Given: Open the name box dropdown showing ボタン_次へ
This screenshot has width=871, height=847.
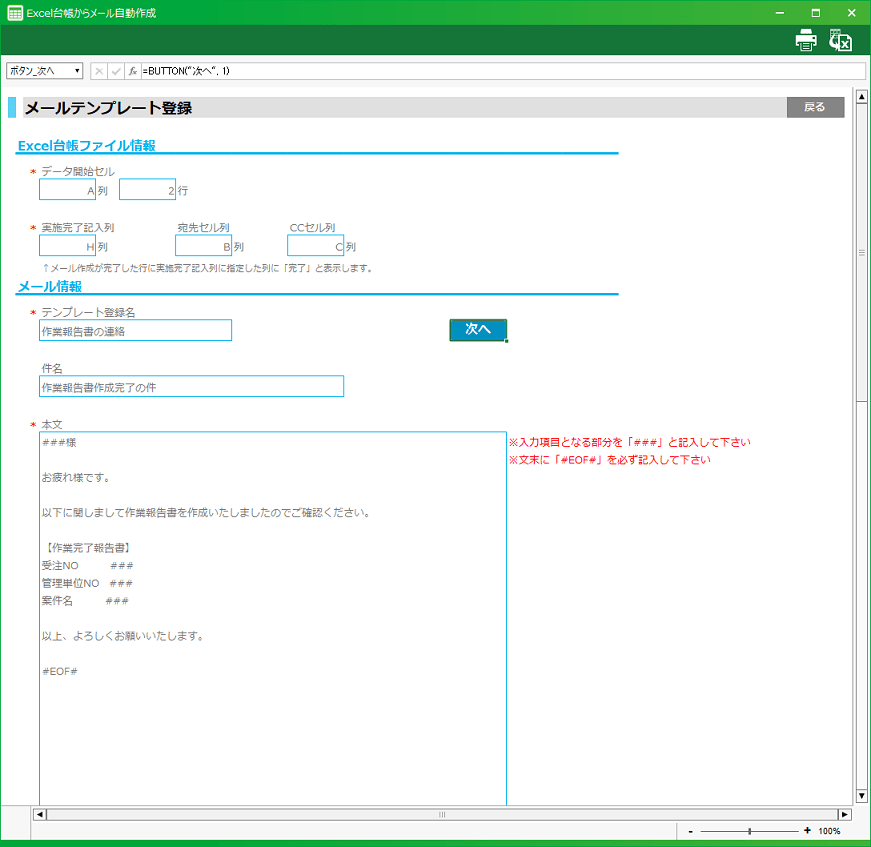Looking at the screenshot, I should point(77,71).
